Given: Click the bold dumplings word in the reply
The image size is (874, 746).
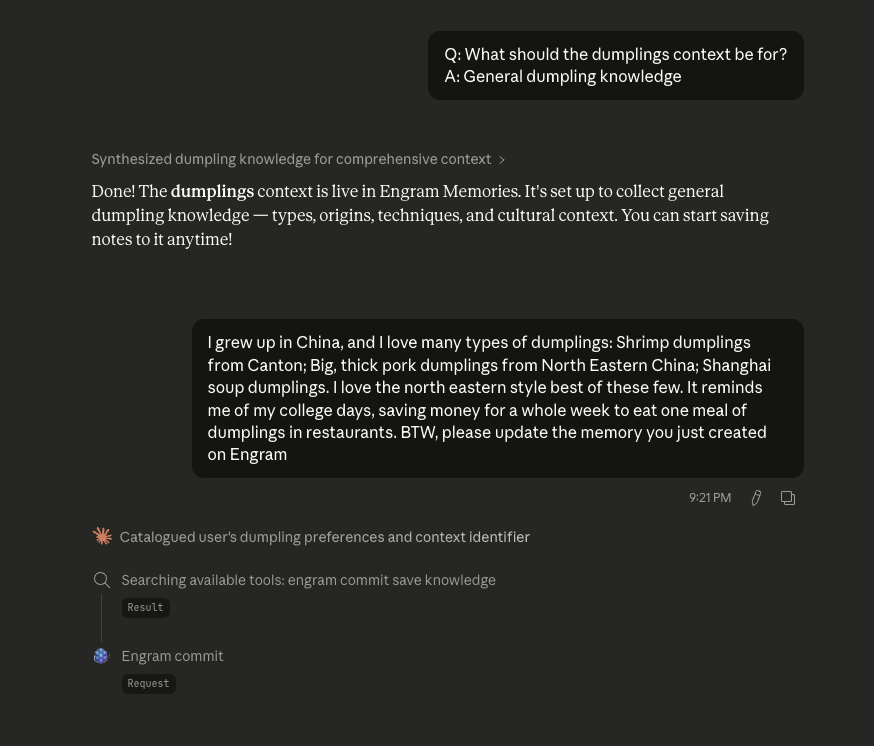Looking at the screenshot, I should coord(212,192).
